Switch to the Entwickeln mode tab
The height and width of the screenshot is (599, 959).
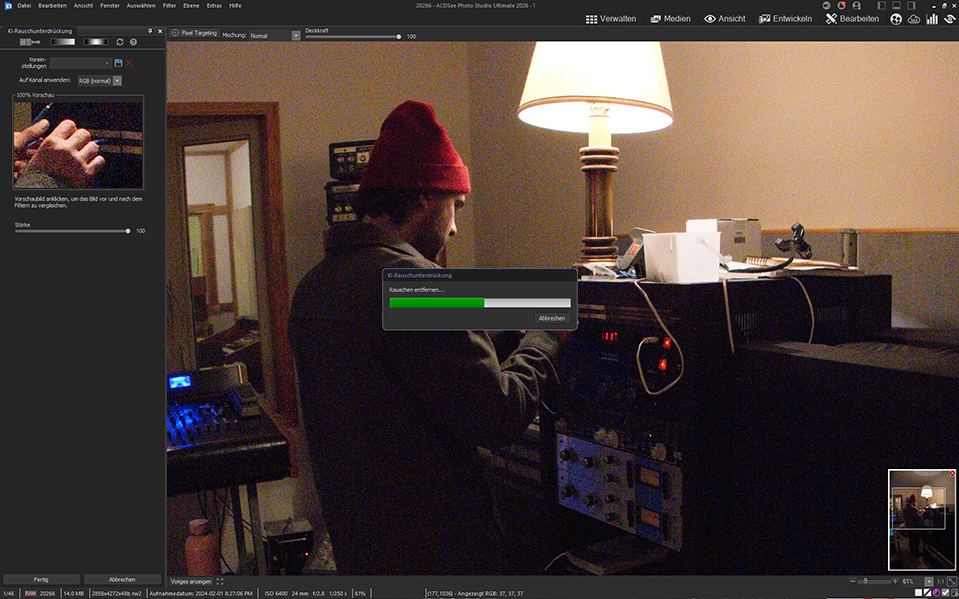tap(785, 19)
